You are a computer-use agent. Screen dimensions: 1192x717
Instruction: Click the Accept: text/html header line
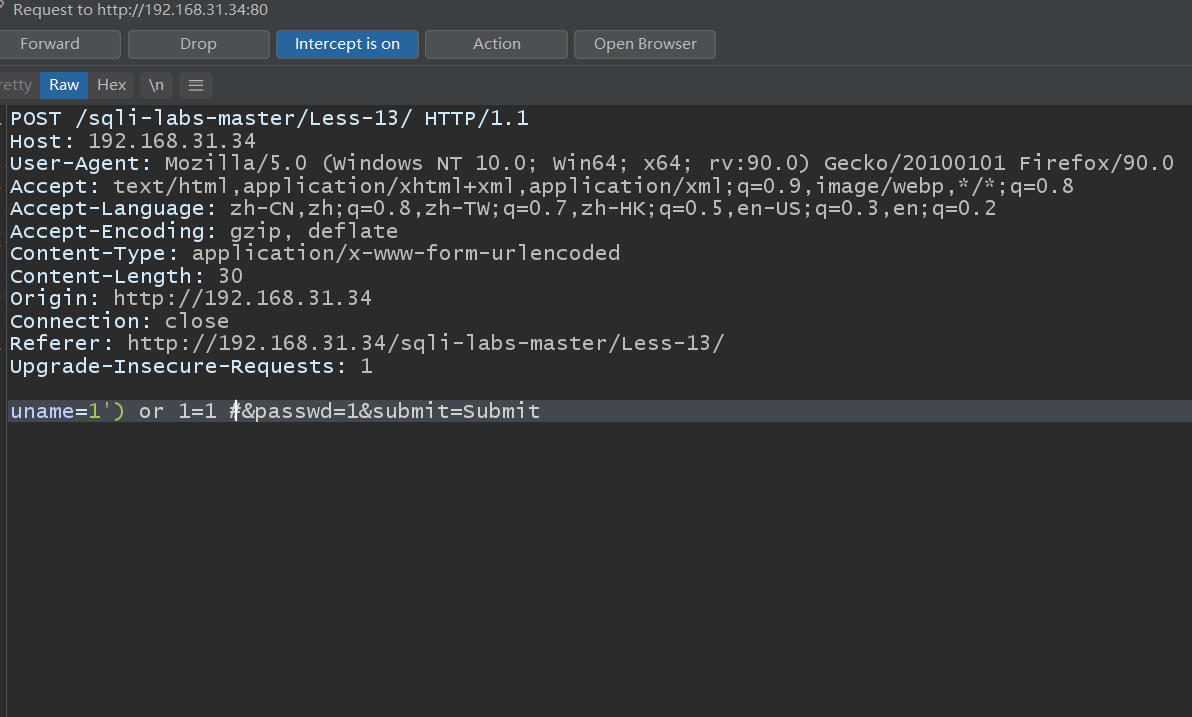click(541, 186)
